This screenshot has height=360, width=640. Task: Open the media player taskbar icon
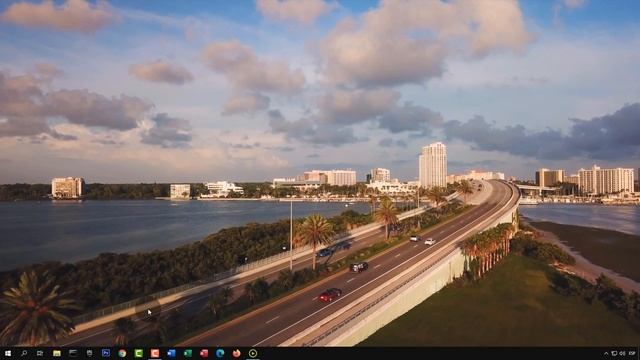(253, 353)
